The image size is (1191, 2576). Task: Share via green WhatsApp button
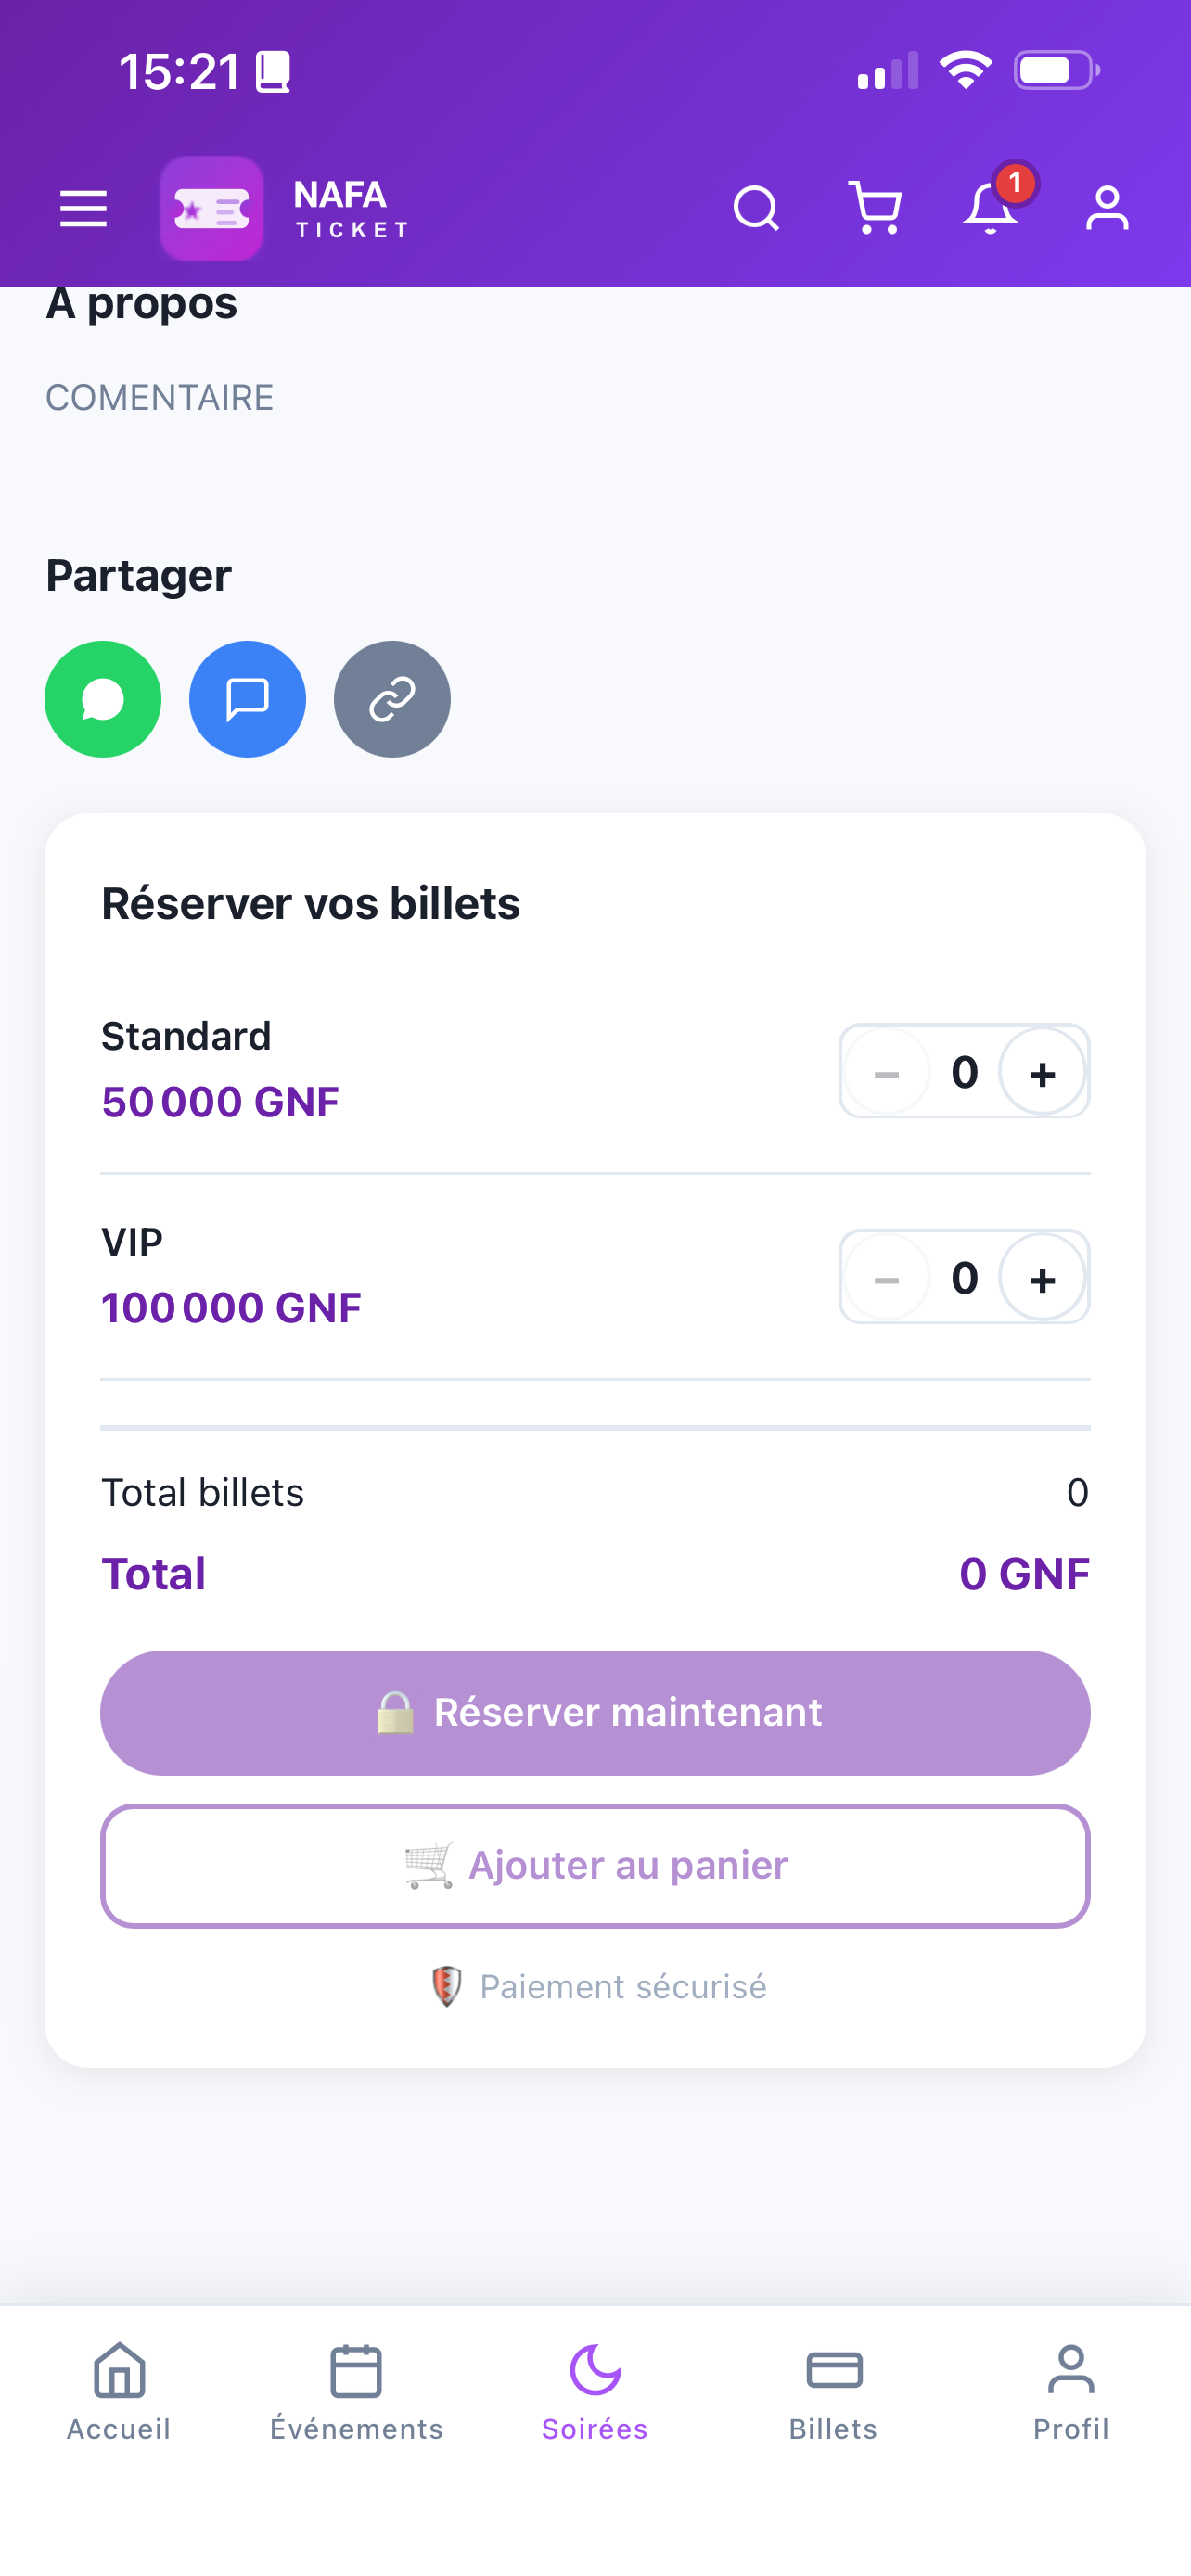click(x=103, y=699)
